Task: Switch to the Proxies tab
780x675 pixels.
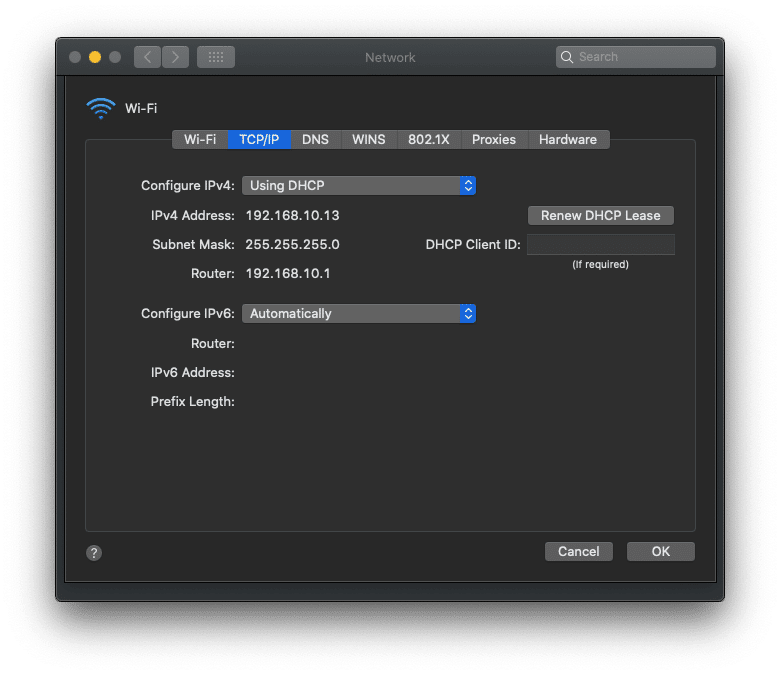Action: pyautogui.click(x=494, y=139)
